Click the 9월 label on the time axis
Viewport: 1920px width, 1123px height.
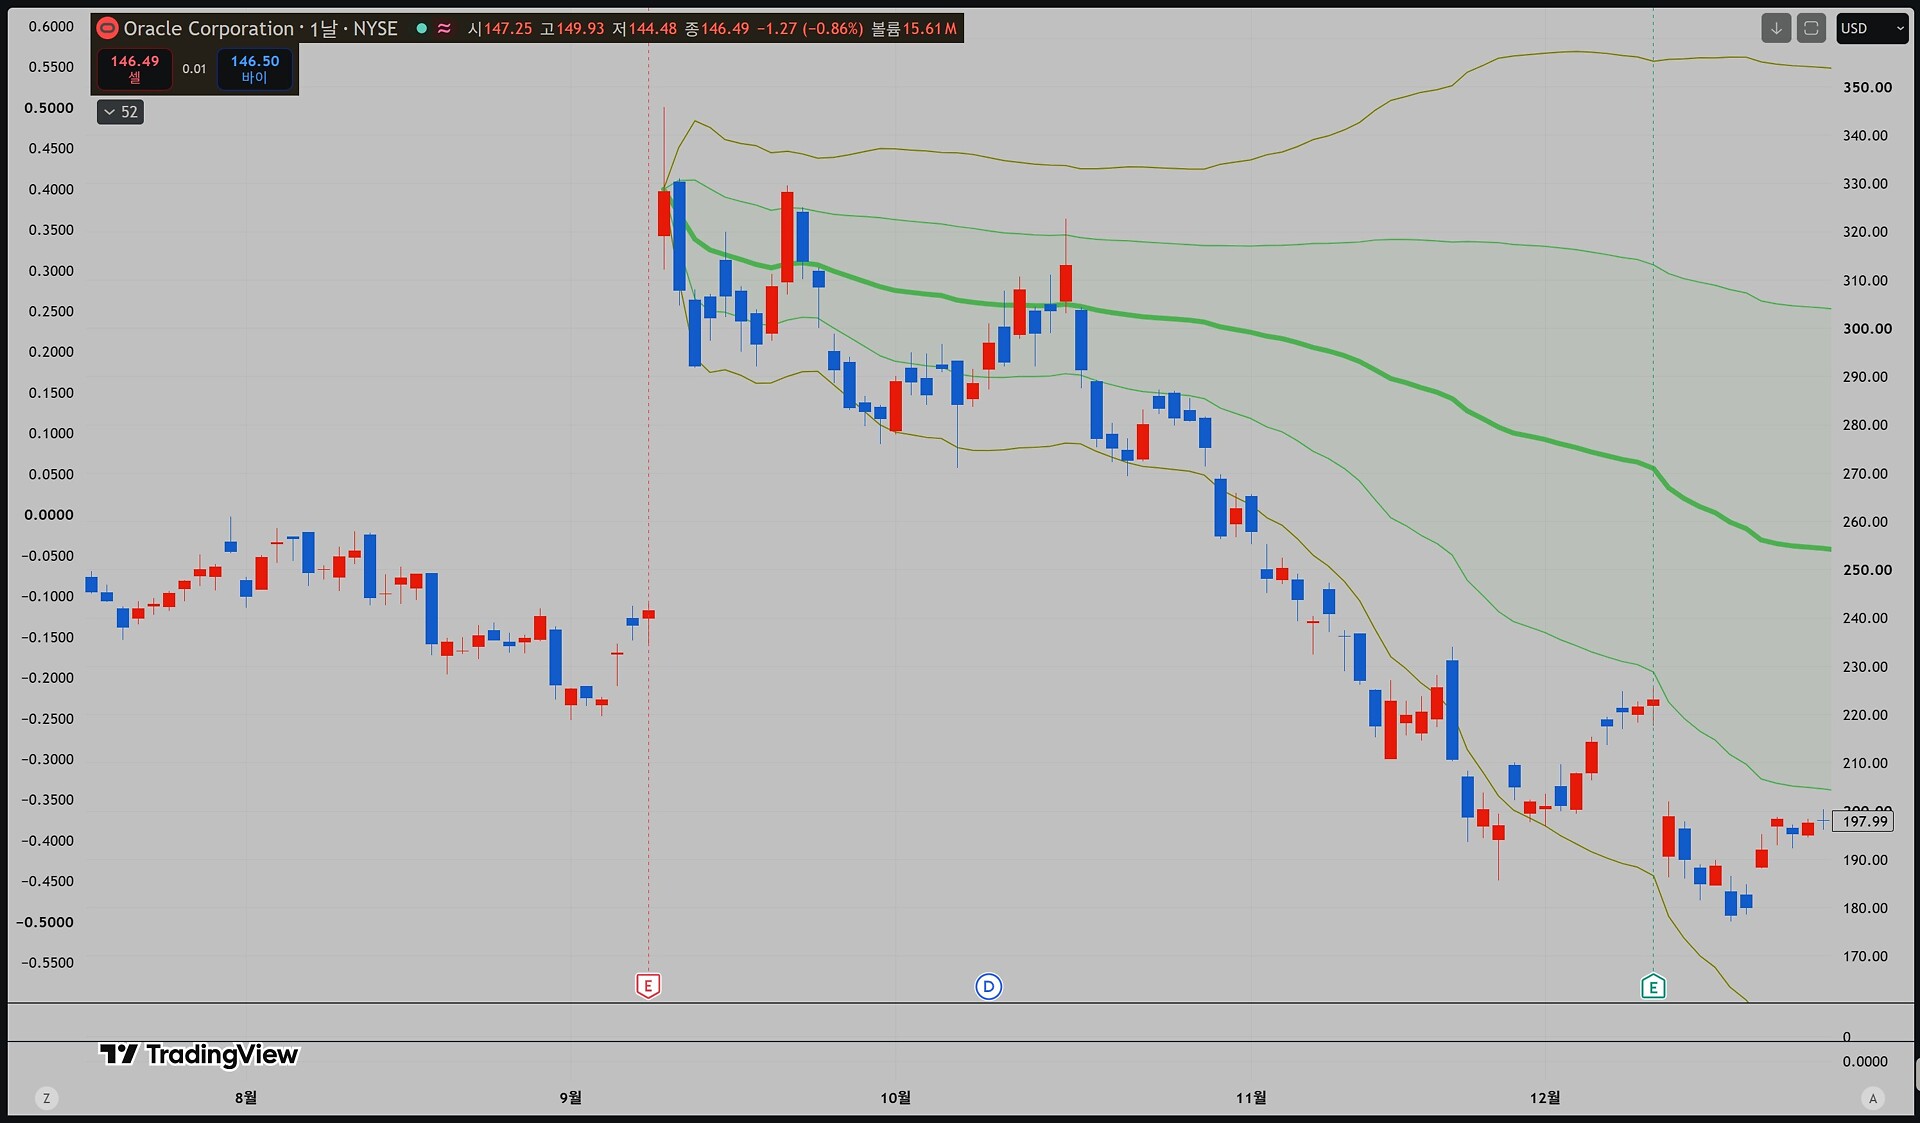click(x=571, y=1098)
